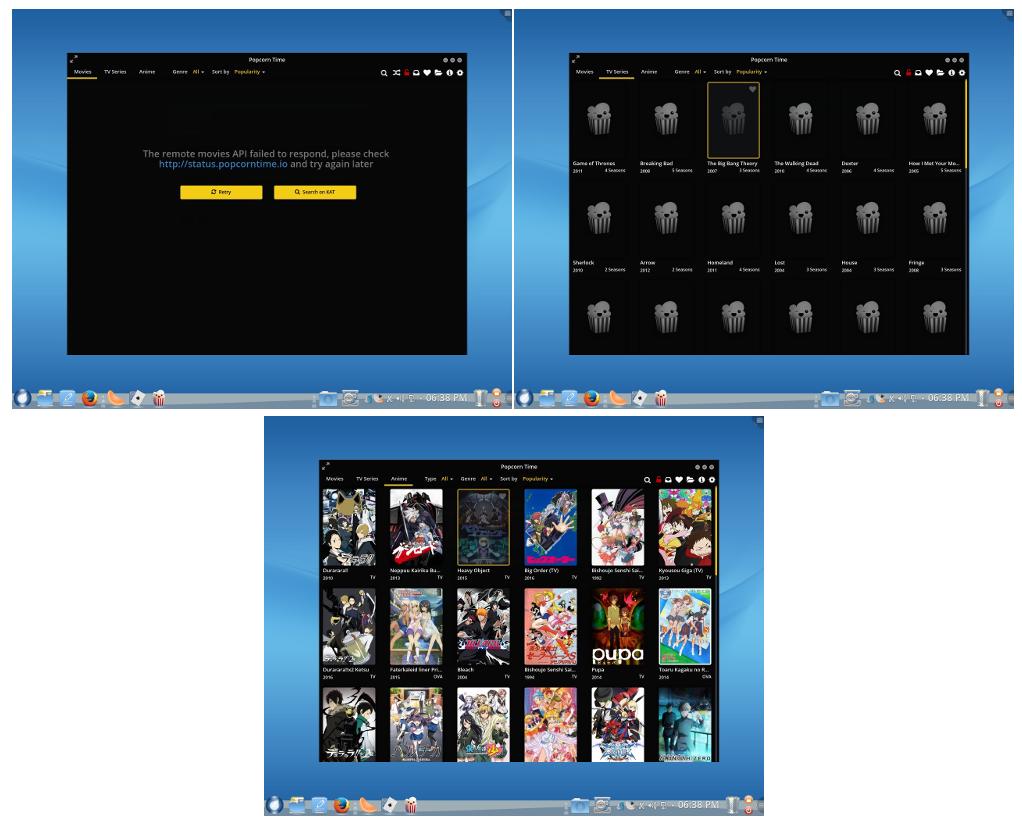Open search in the TV Series window

point(898,73)
